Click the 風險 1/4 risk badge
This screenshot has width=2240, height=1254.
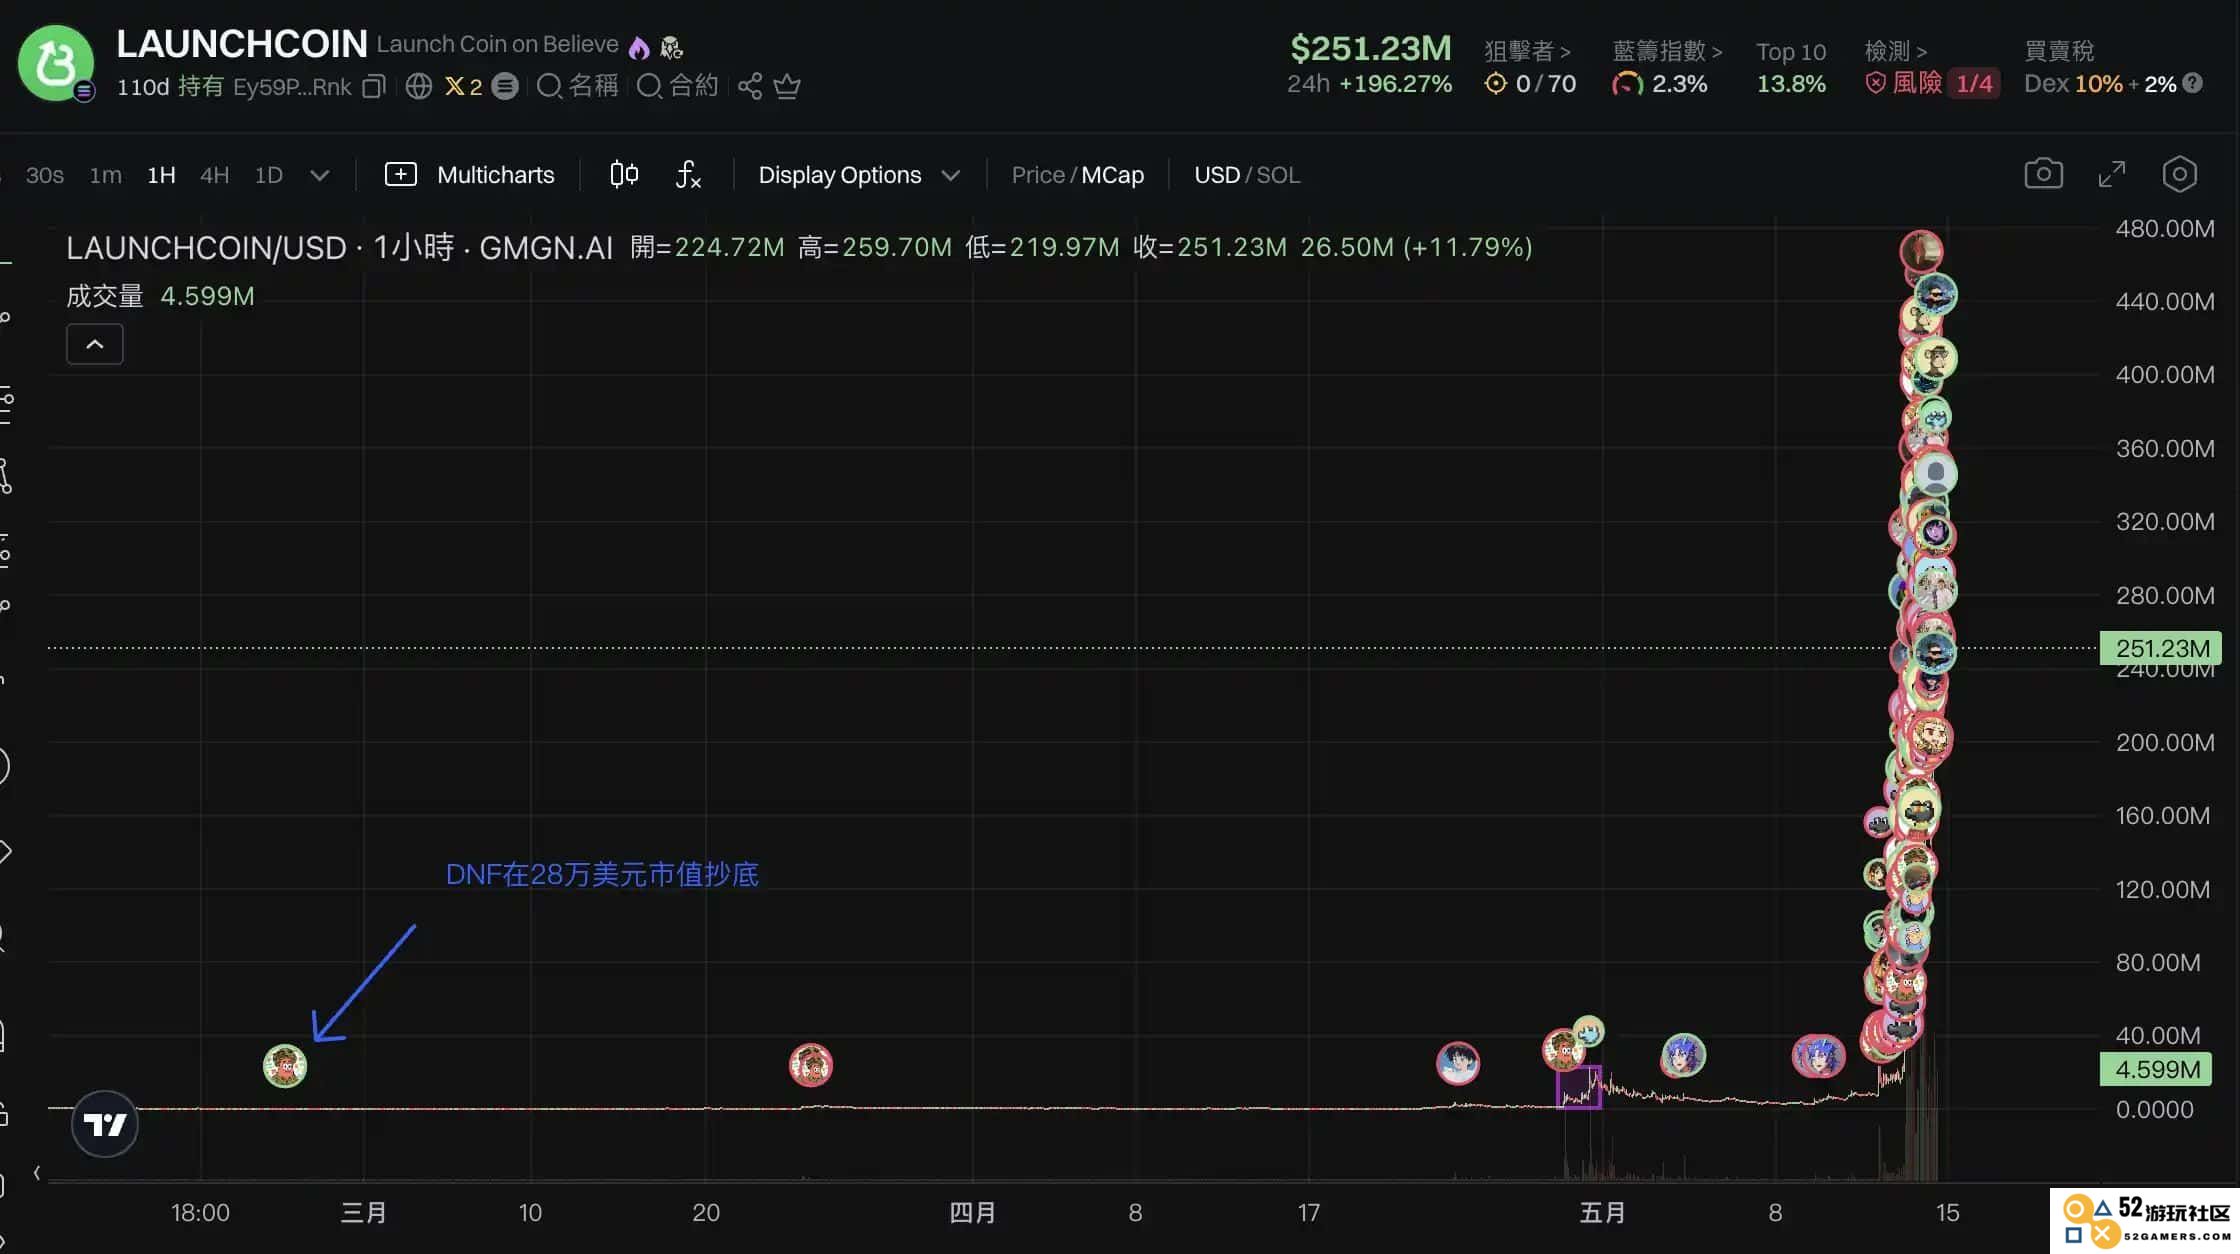(x=1932, y=83)
